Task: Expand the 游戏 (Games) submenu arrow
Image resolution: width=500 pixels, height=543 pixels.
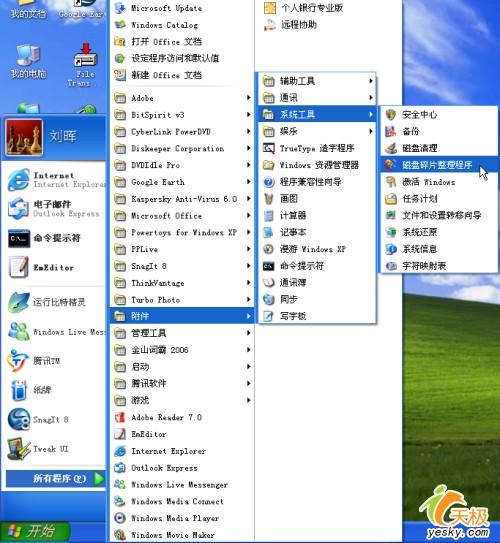Action: (248, 400)
